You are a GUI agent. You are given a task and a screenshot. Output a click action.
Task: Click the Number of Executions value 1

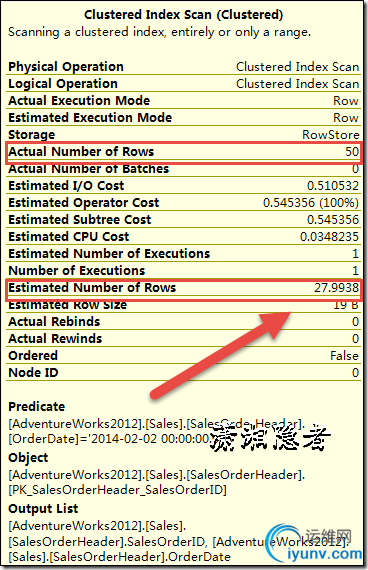click(355, 271)
